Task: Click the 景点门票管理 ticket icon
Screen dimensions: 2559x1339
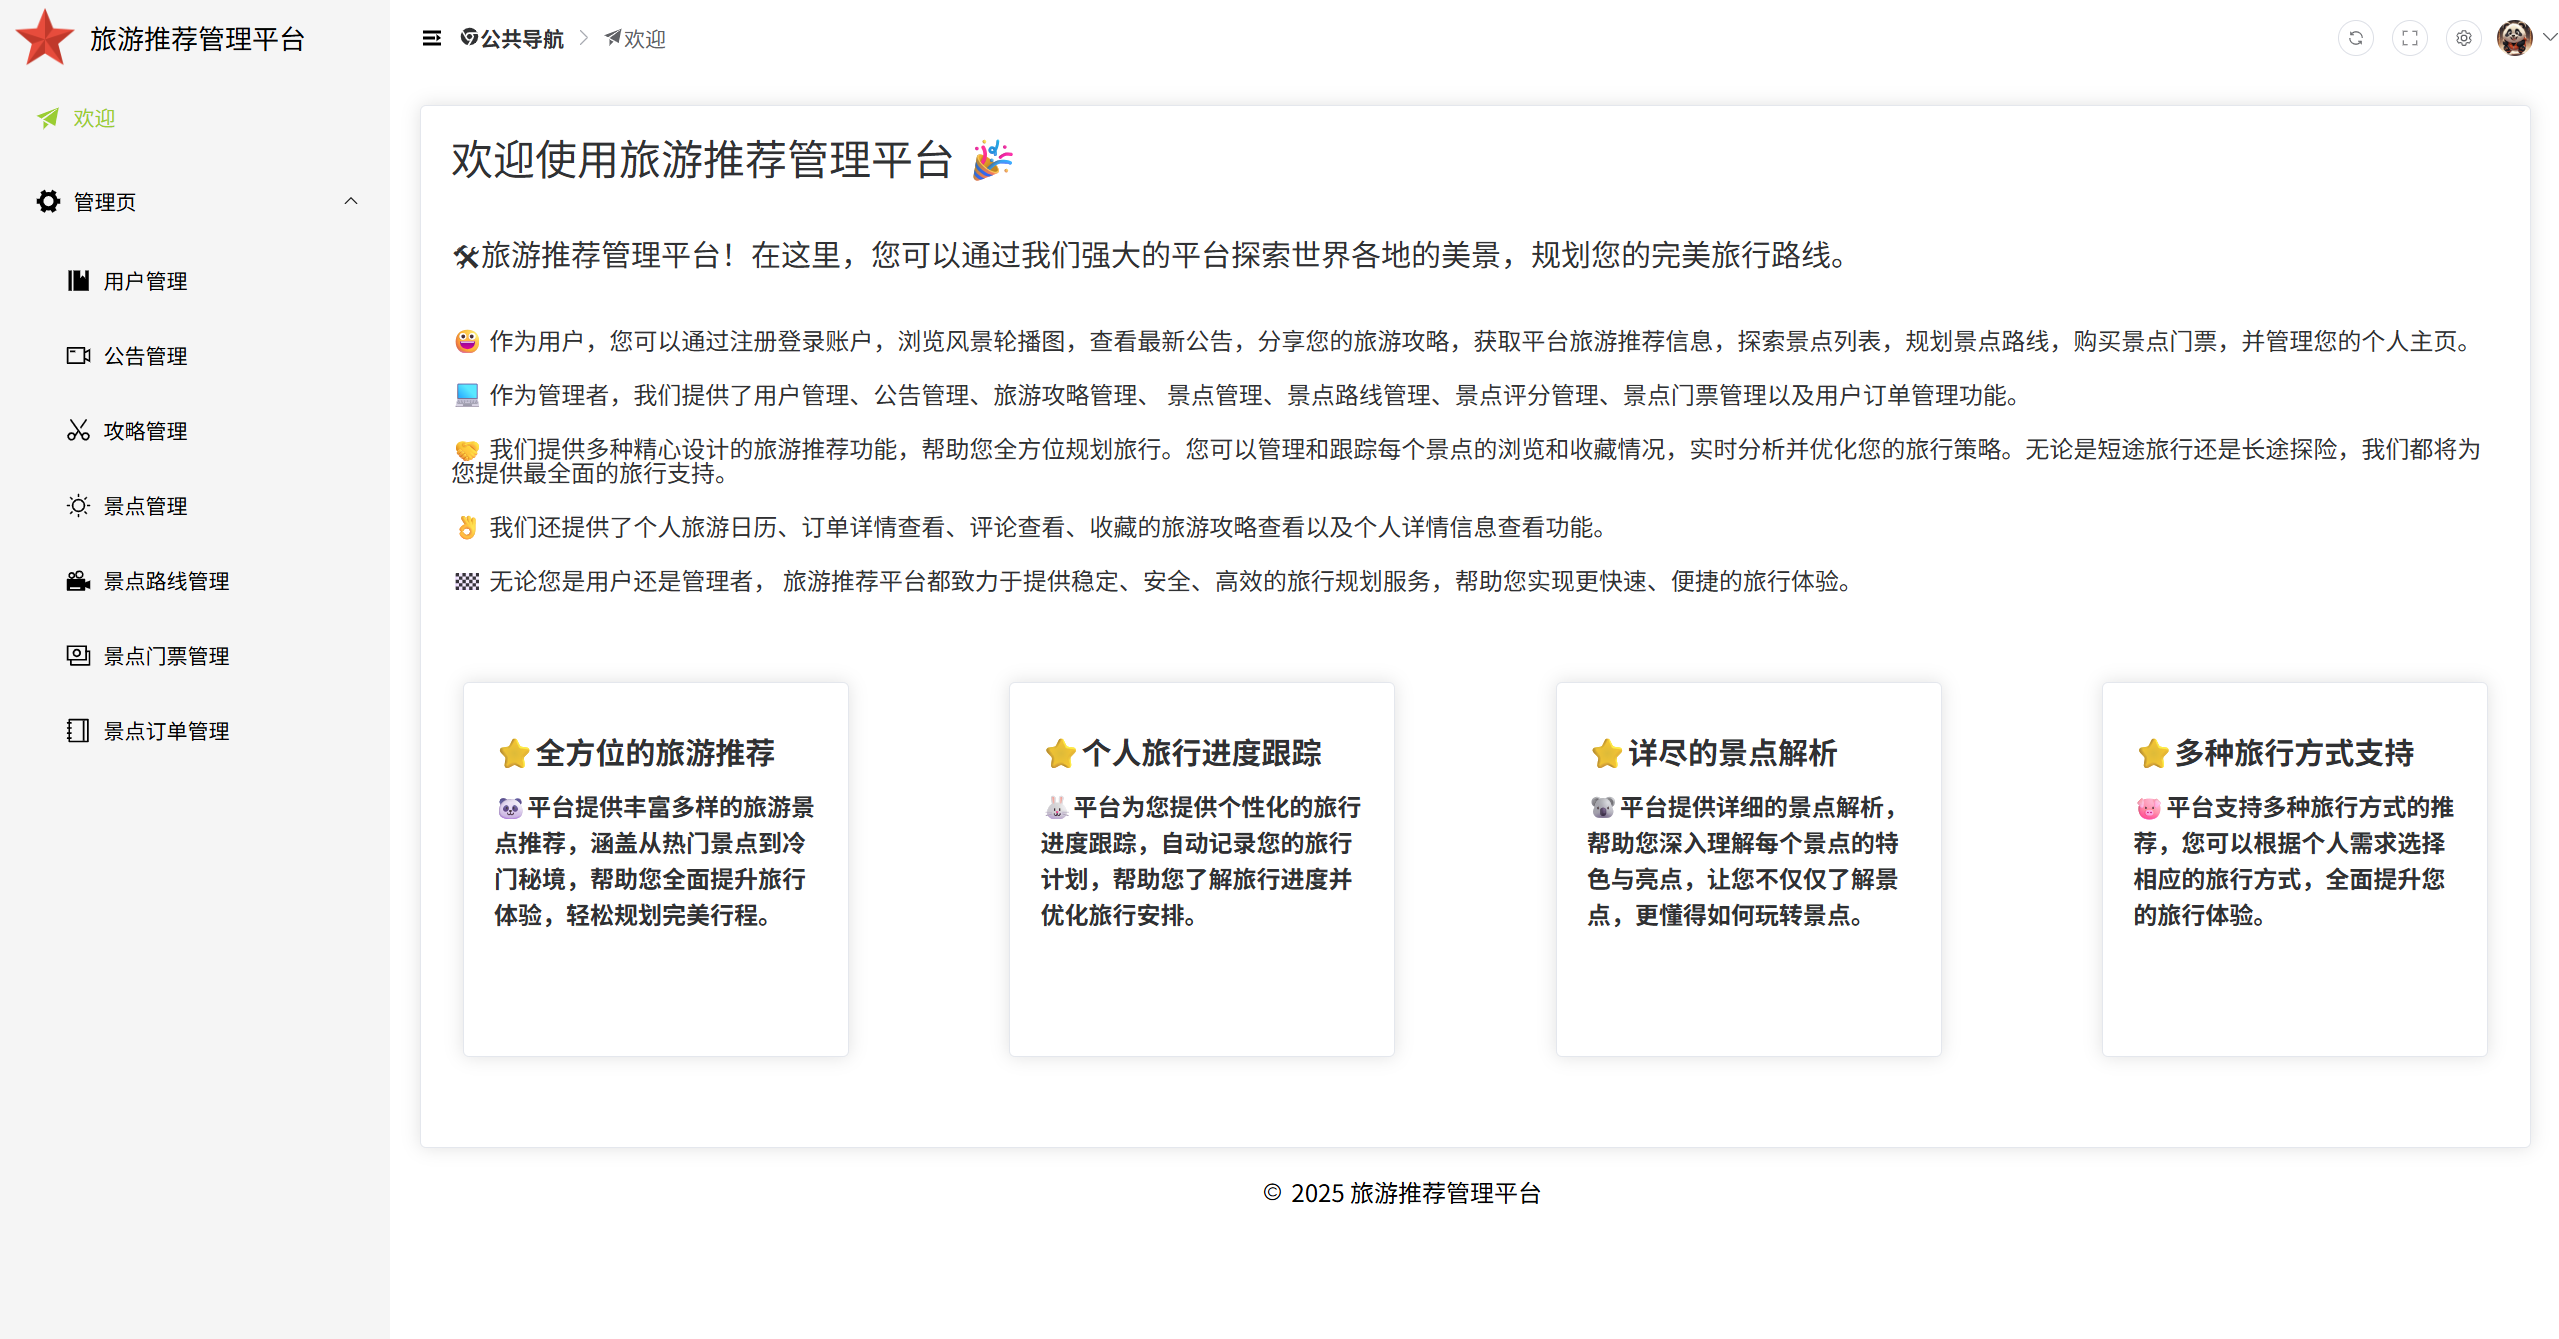Action: pyautogui.click(x=78, y=655)
